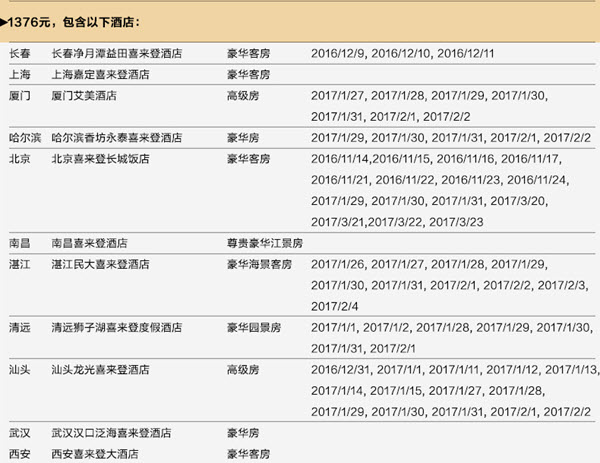Select the city cell '哈尔滨'
This screenshot has width=600, height=463.
25,137
